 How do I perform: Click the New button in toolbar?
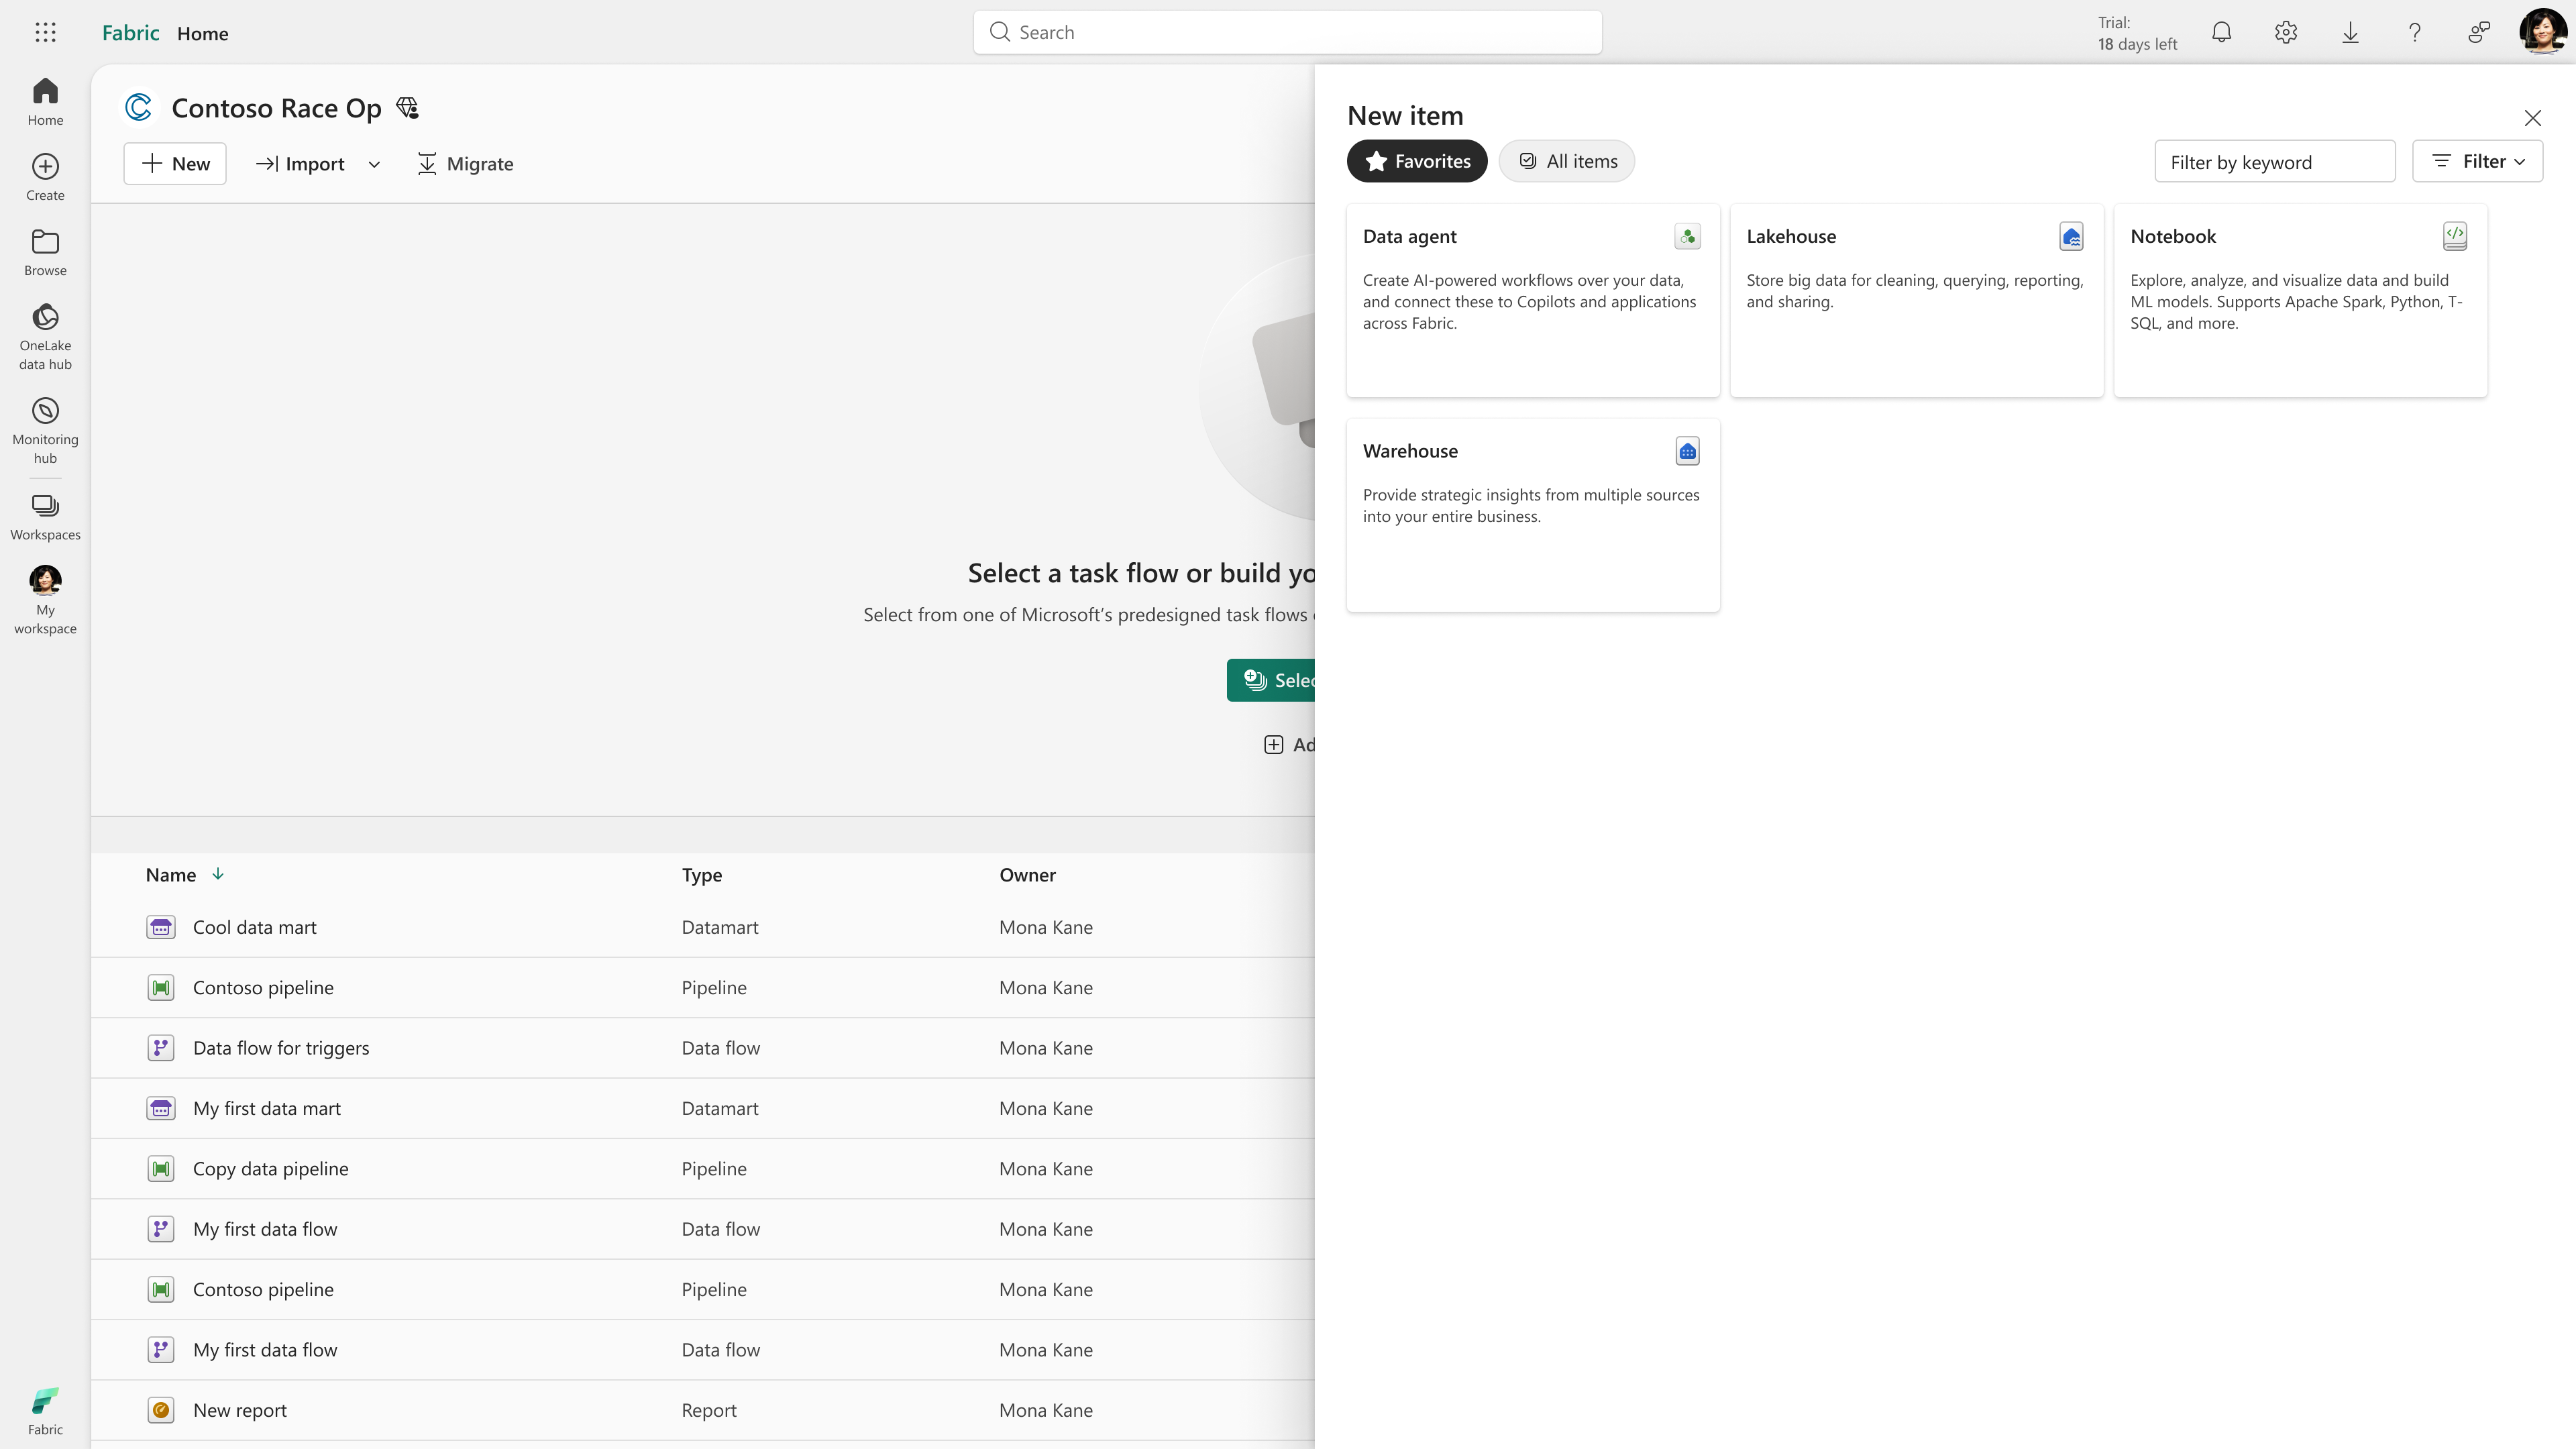pyautogui.click(x=175, y=164)
